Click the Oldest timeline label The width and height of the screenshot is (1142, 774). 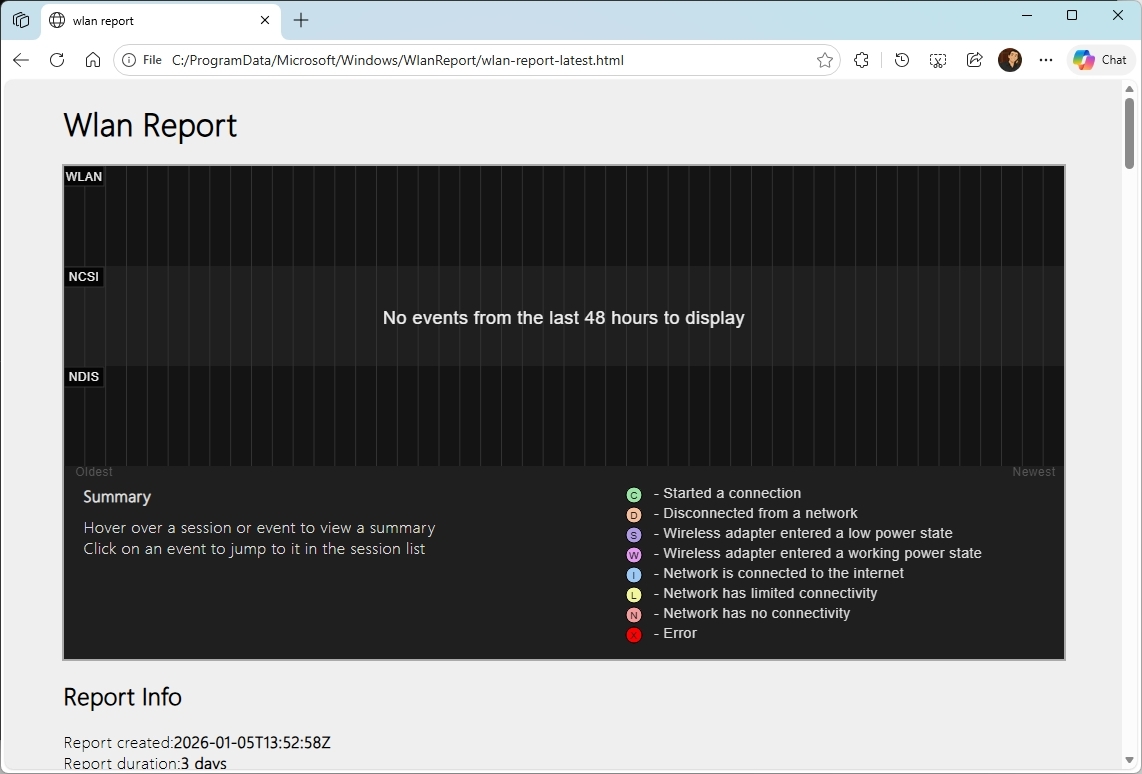coord(94,472)
